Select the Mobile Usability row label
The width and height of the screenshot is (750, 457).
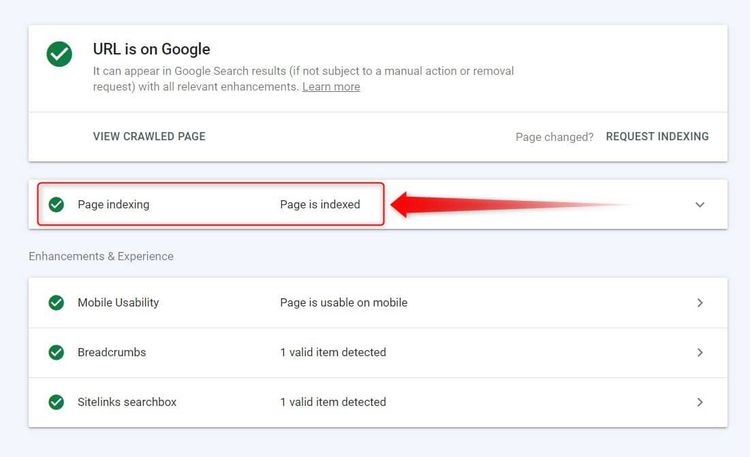pyautogui.click(x=118, y=302)
